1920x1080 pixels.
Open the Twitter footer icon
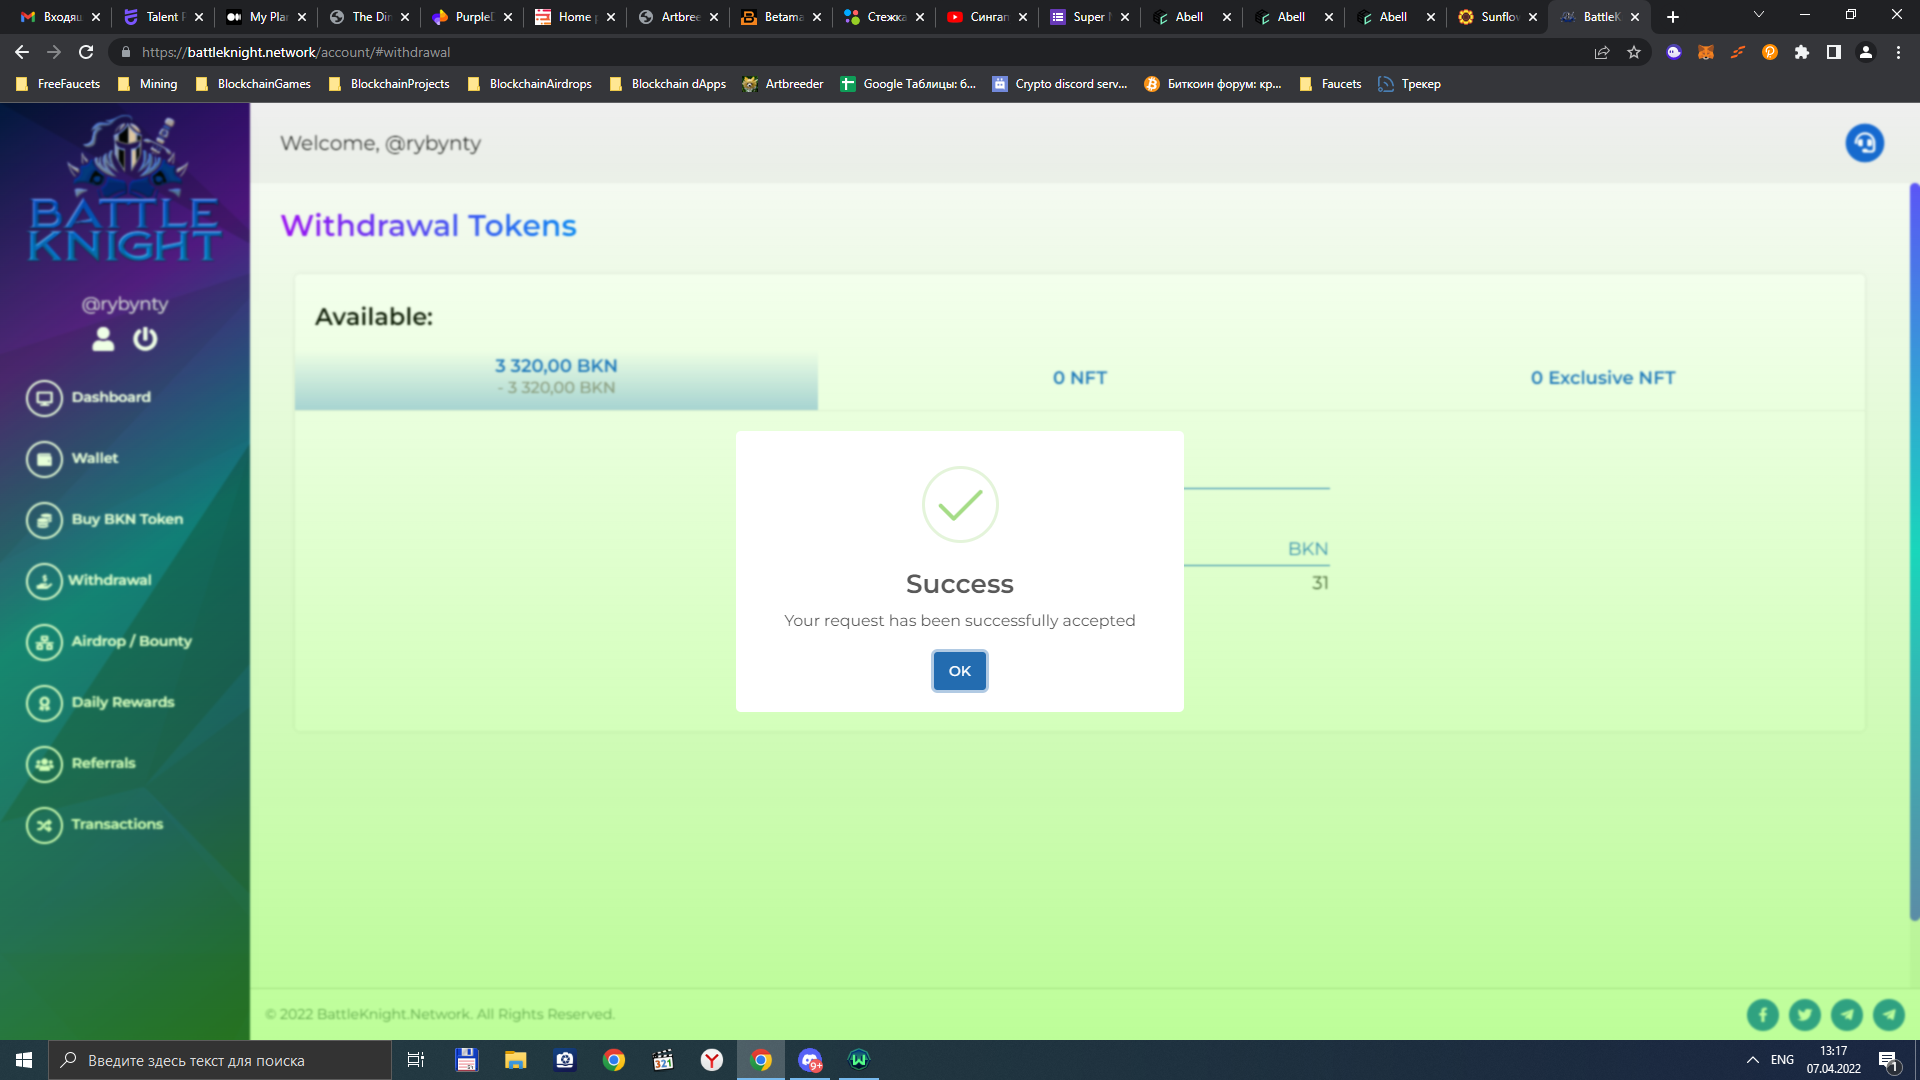[x=1804, y=1015]
